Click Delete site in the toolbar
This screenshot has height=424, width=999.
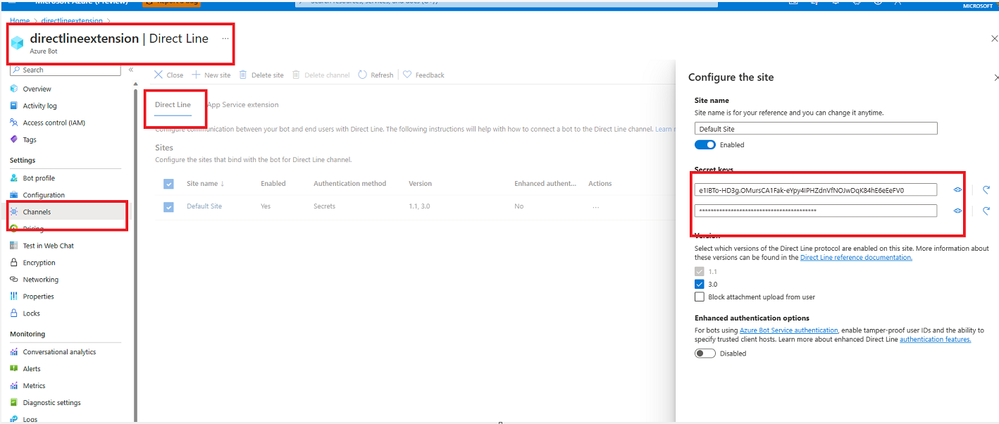pyautogui.click(x=261, y=75)
